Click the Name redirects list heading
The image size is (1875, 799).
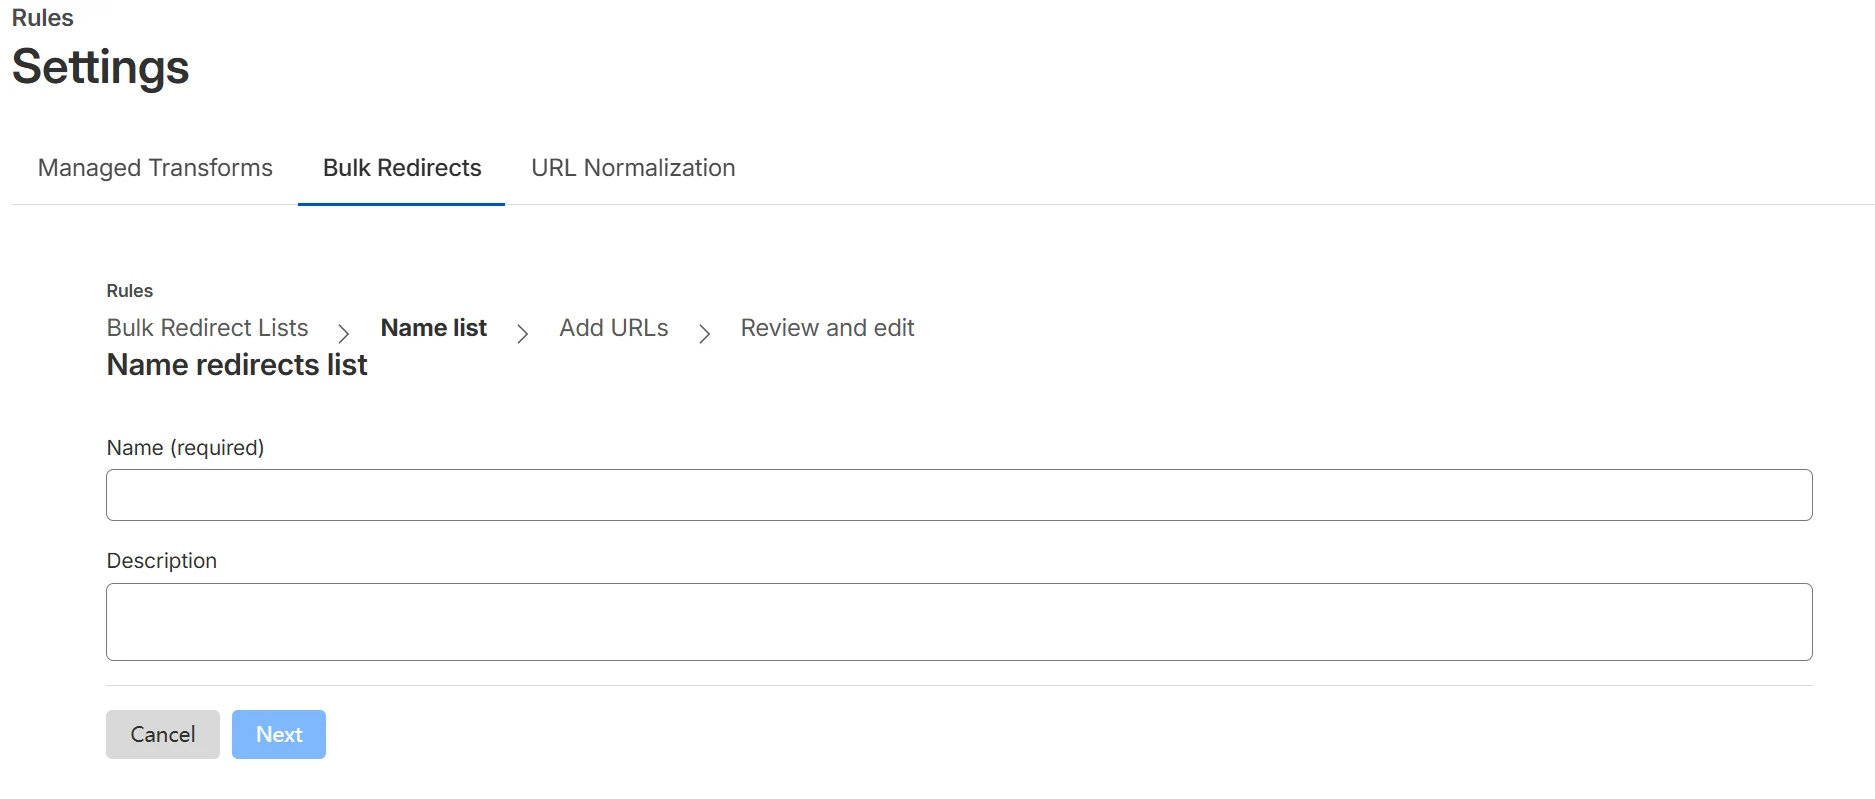pos(237,365)
